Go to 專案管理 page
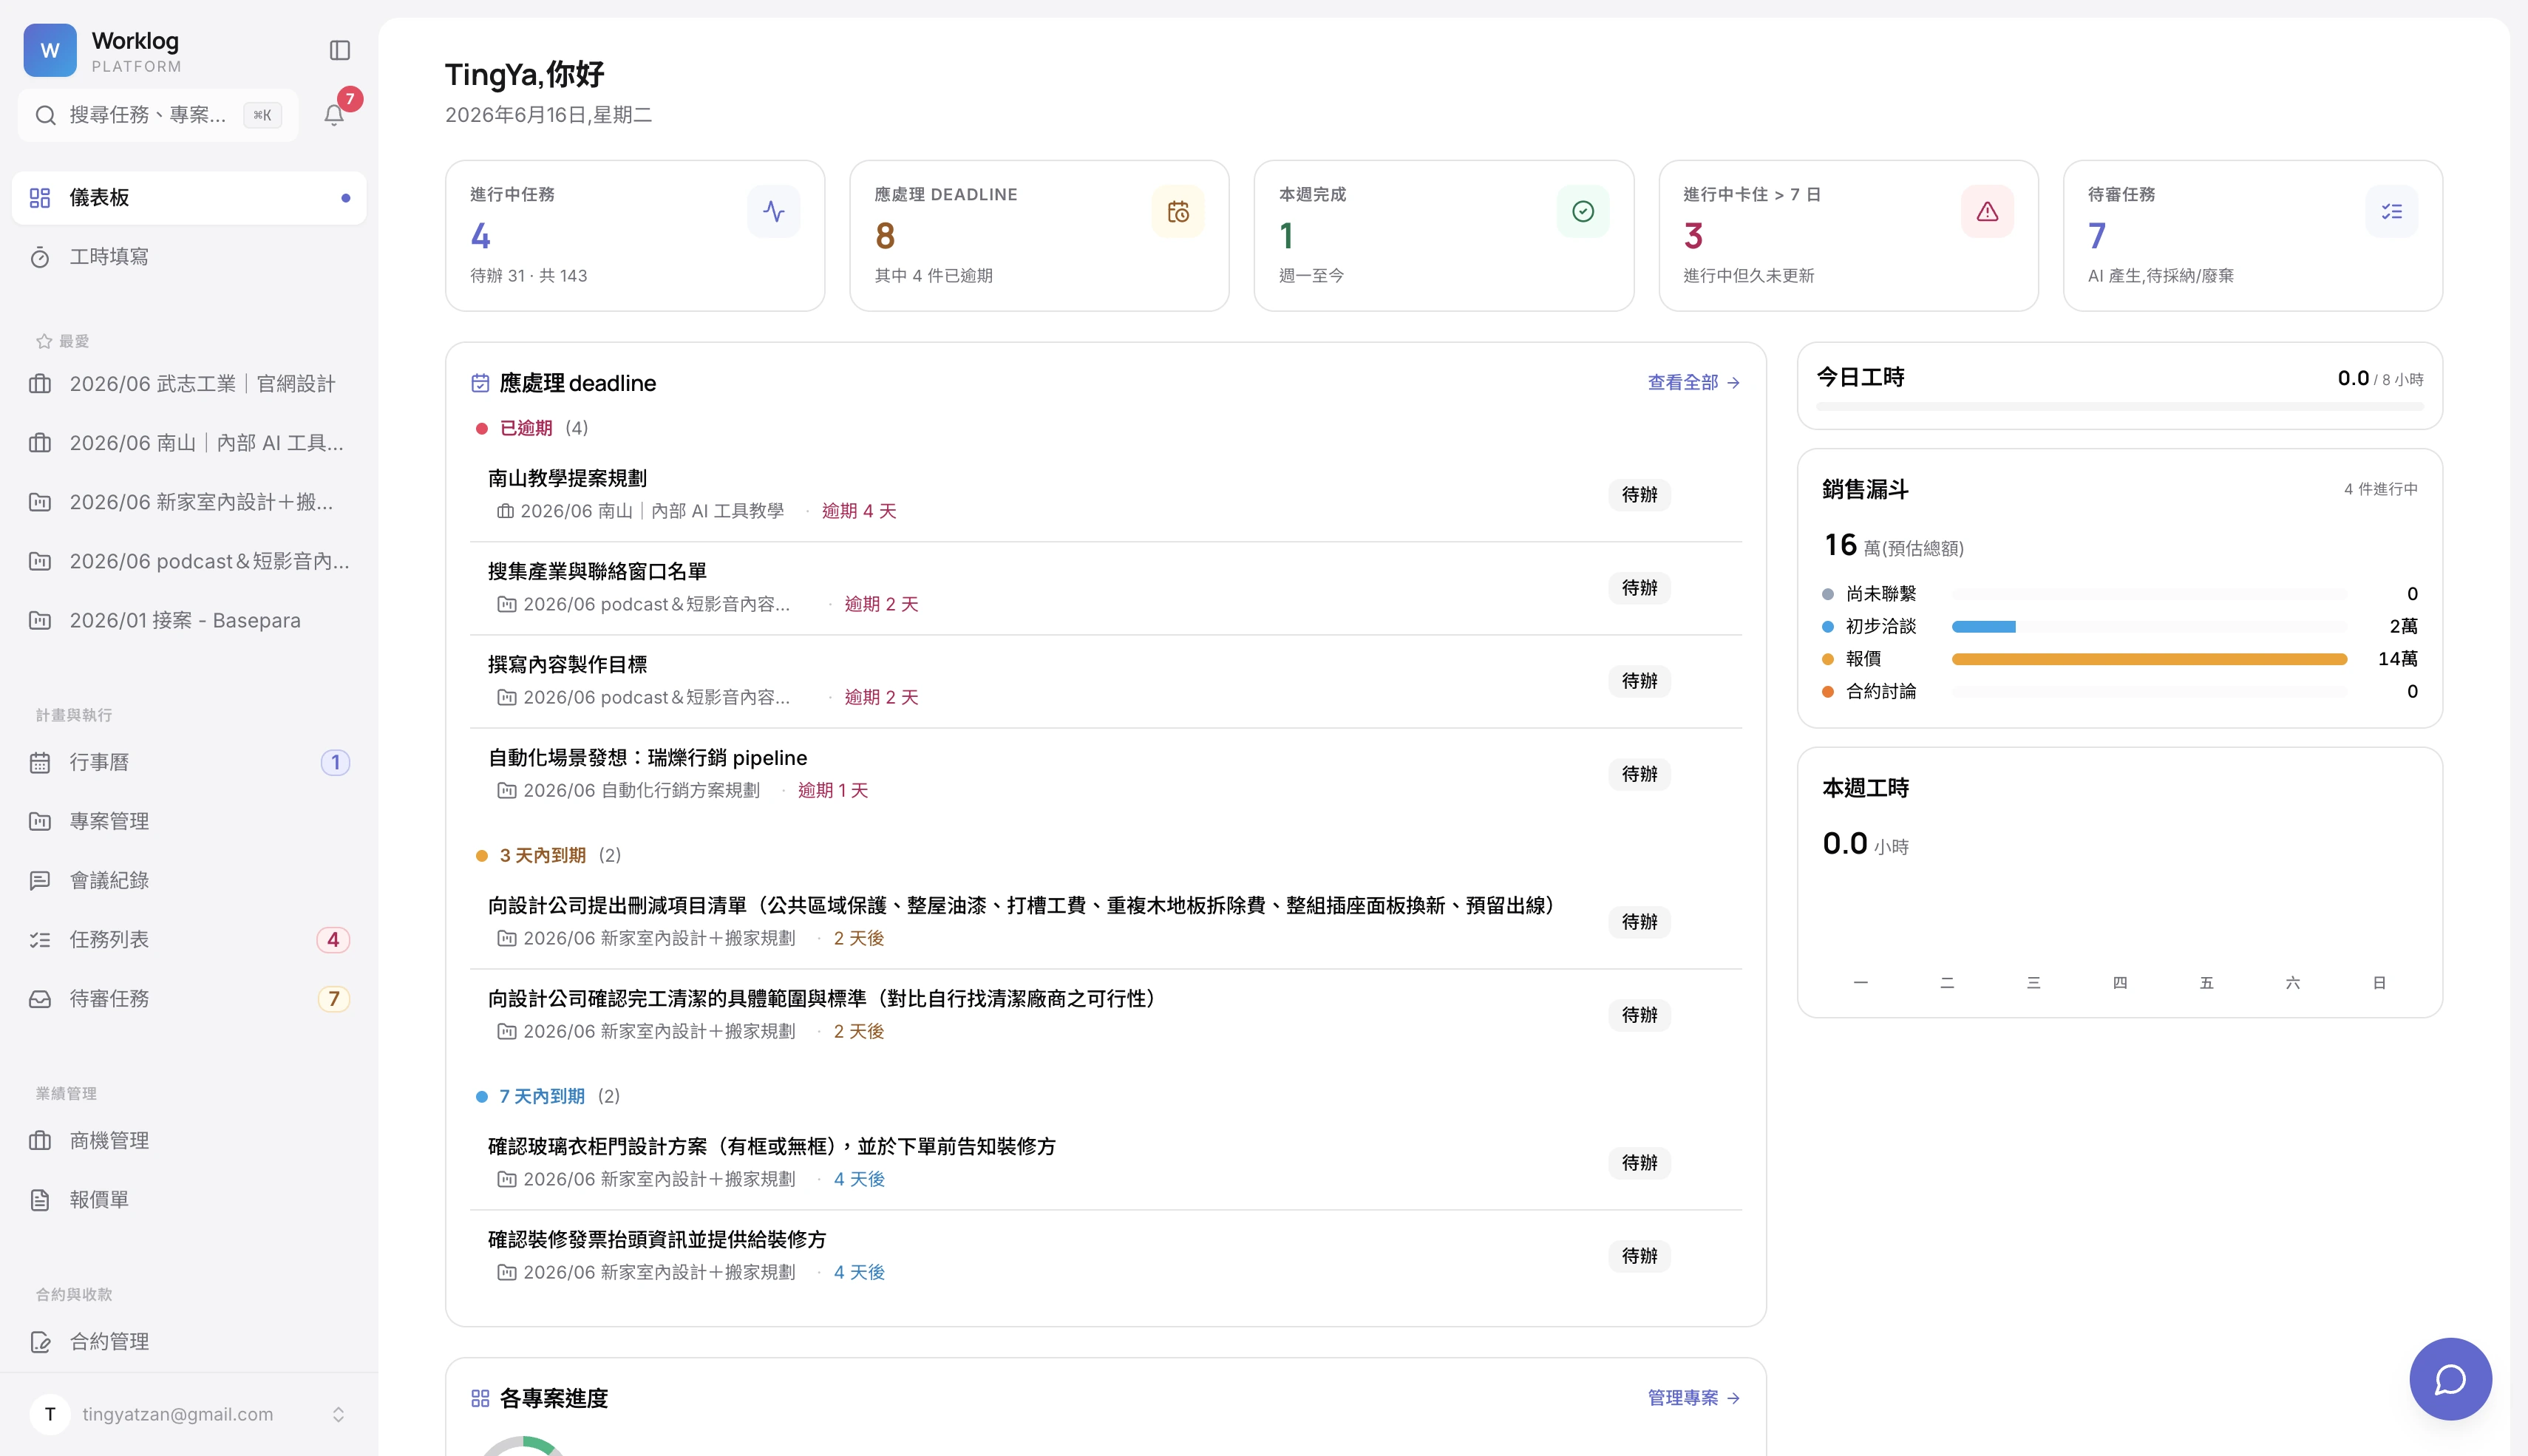2528x1456 pixels. (x=189, y=821)
